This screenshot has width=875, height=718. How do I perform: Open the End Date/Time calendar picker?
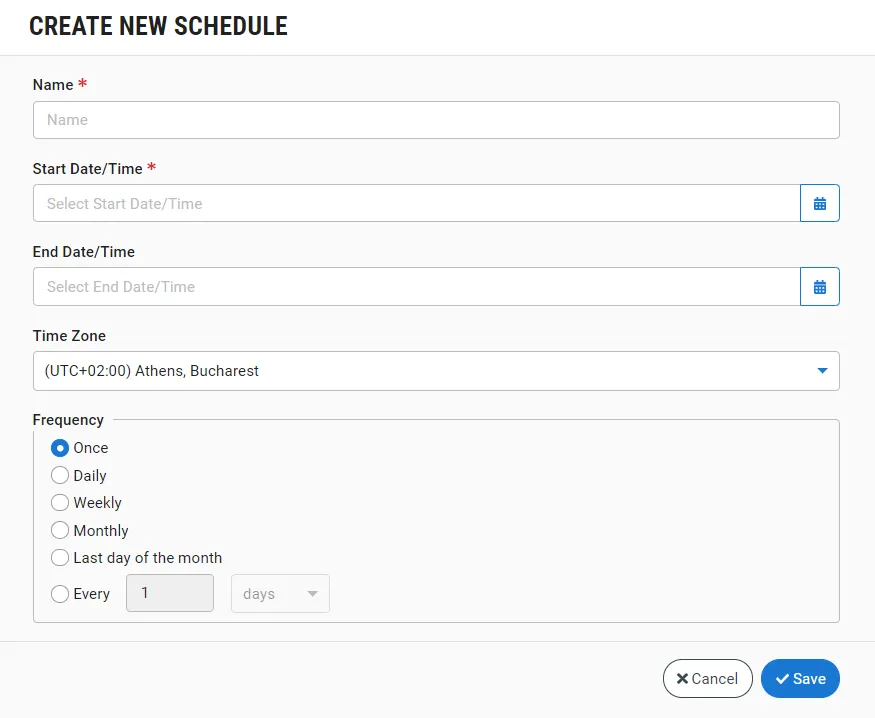819,287
